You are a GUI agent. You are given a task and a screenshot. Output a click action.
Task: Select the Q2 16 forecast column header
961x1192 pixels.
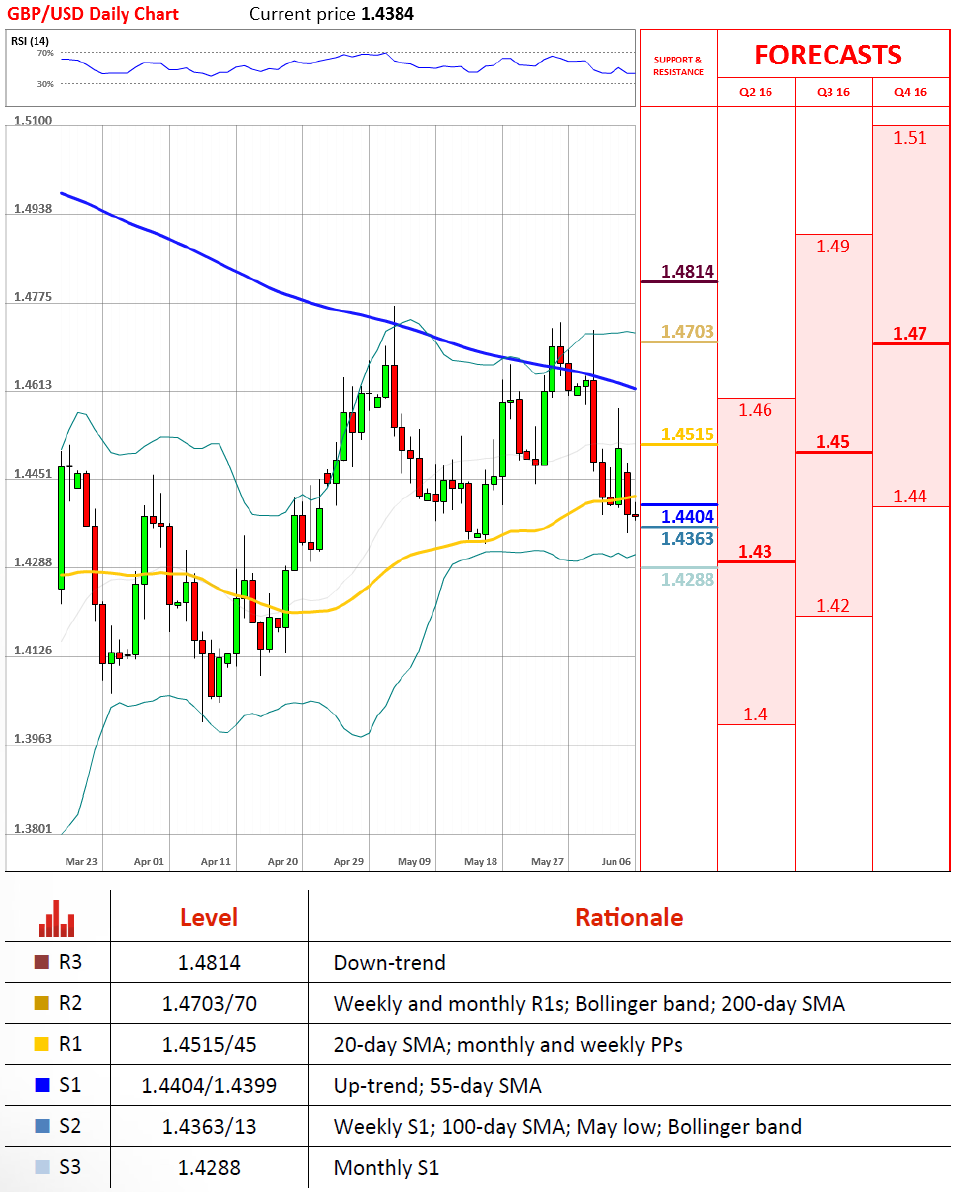pos(755,92)
